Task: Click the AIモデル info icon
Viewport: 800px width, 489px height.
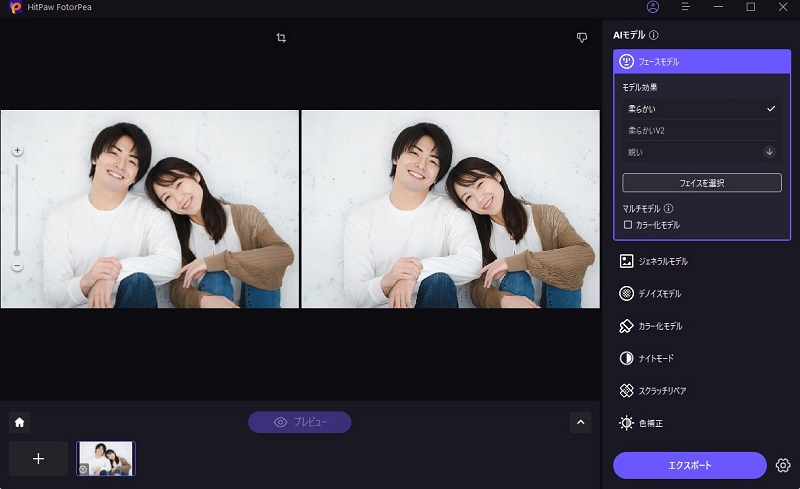Action: 654,35
